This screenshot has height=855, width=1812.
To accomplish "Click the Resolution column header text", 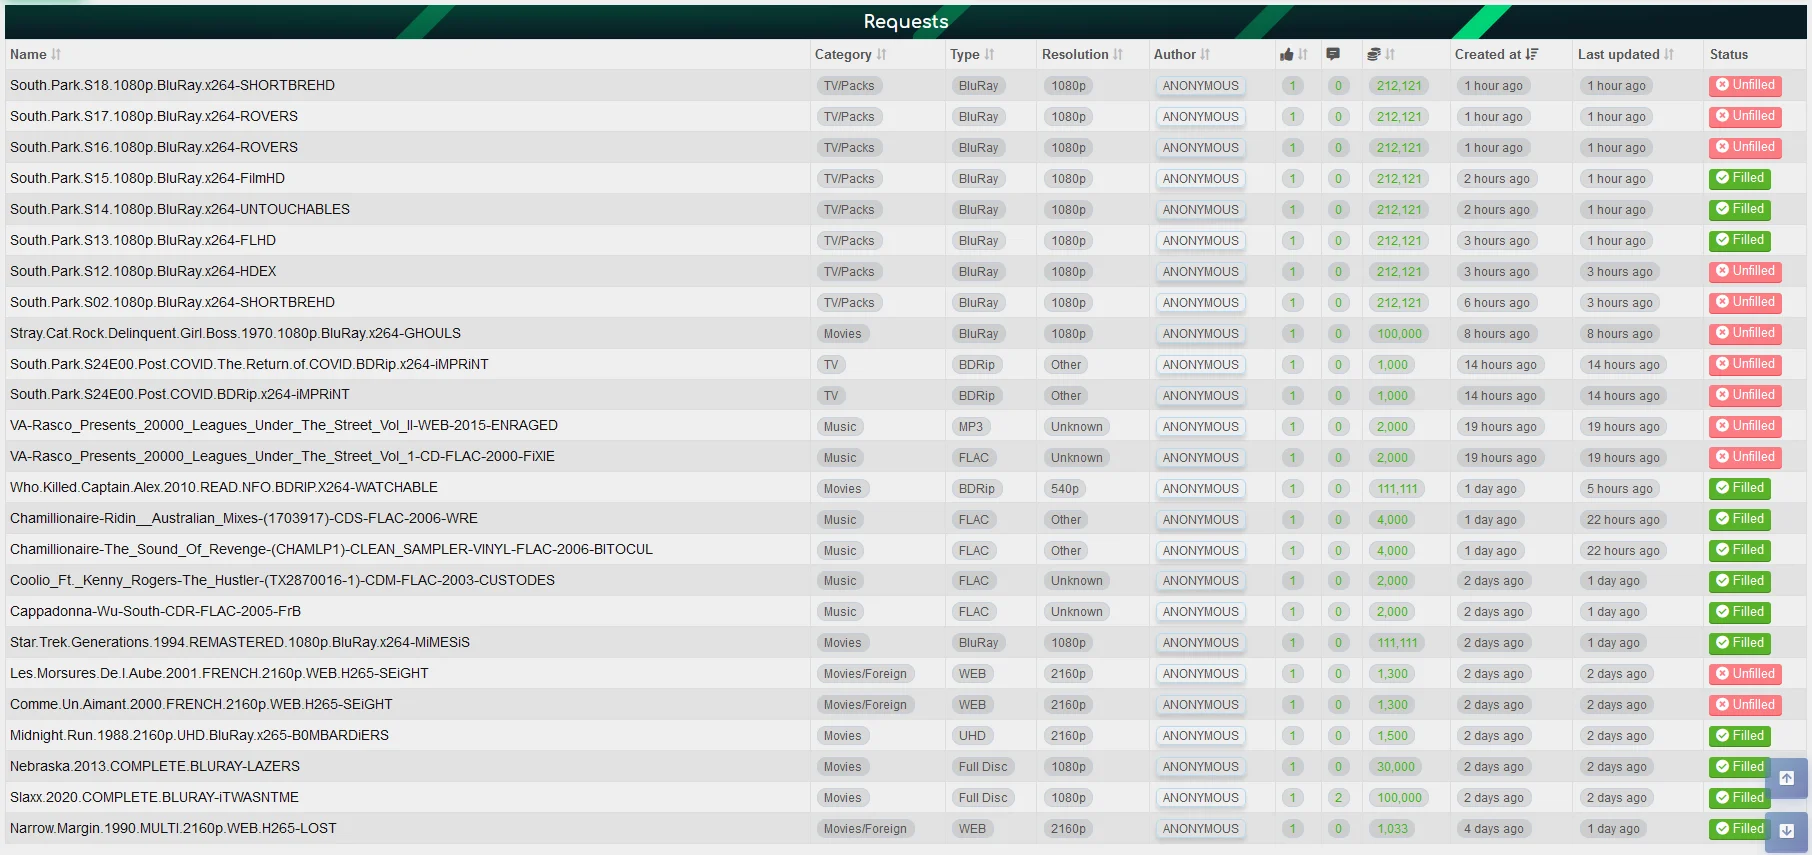I will click(x=1075, y=55).
